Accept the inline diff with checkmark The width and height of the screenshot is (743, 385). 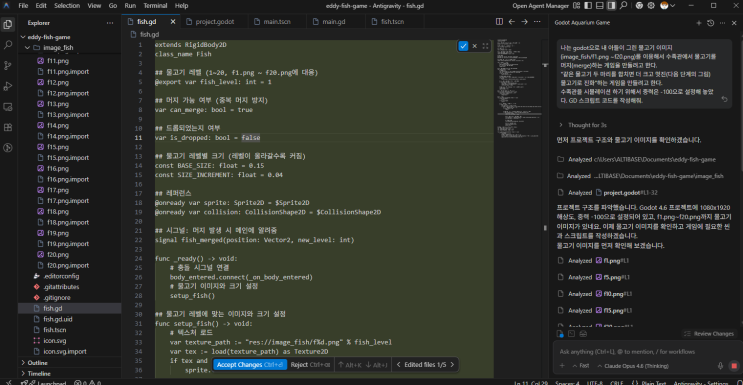(463, 46)
